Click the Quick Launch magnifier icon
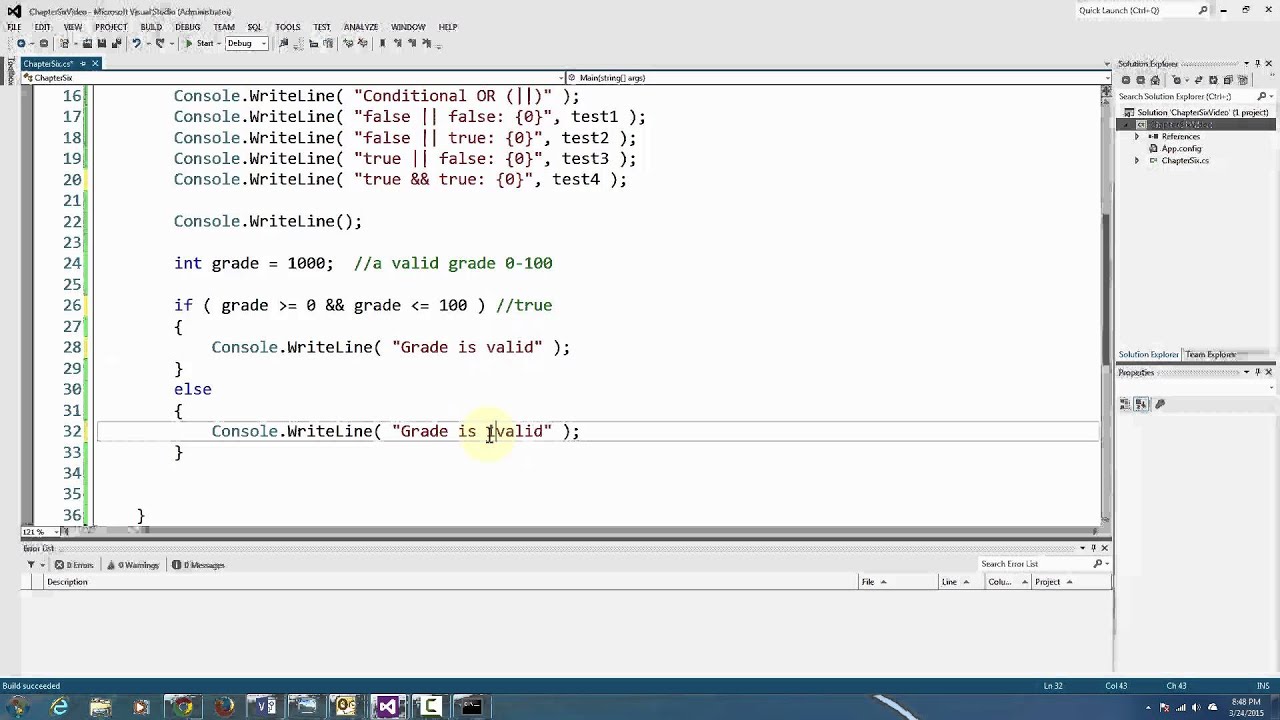The image size is (1280, 720). (x=1203, y=10)
